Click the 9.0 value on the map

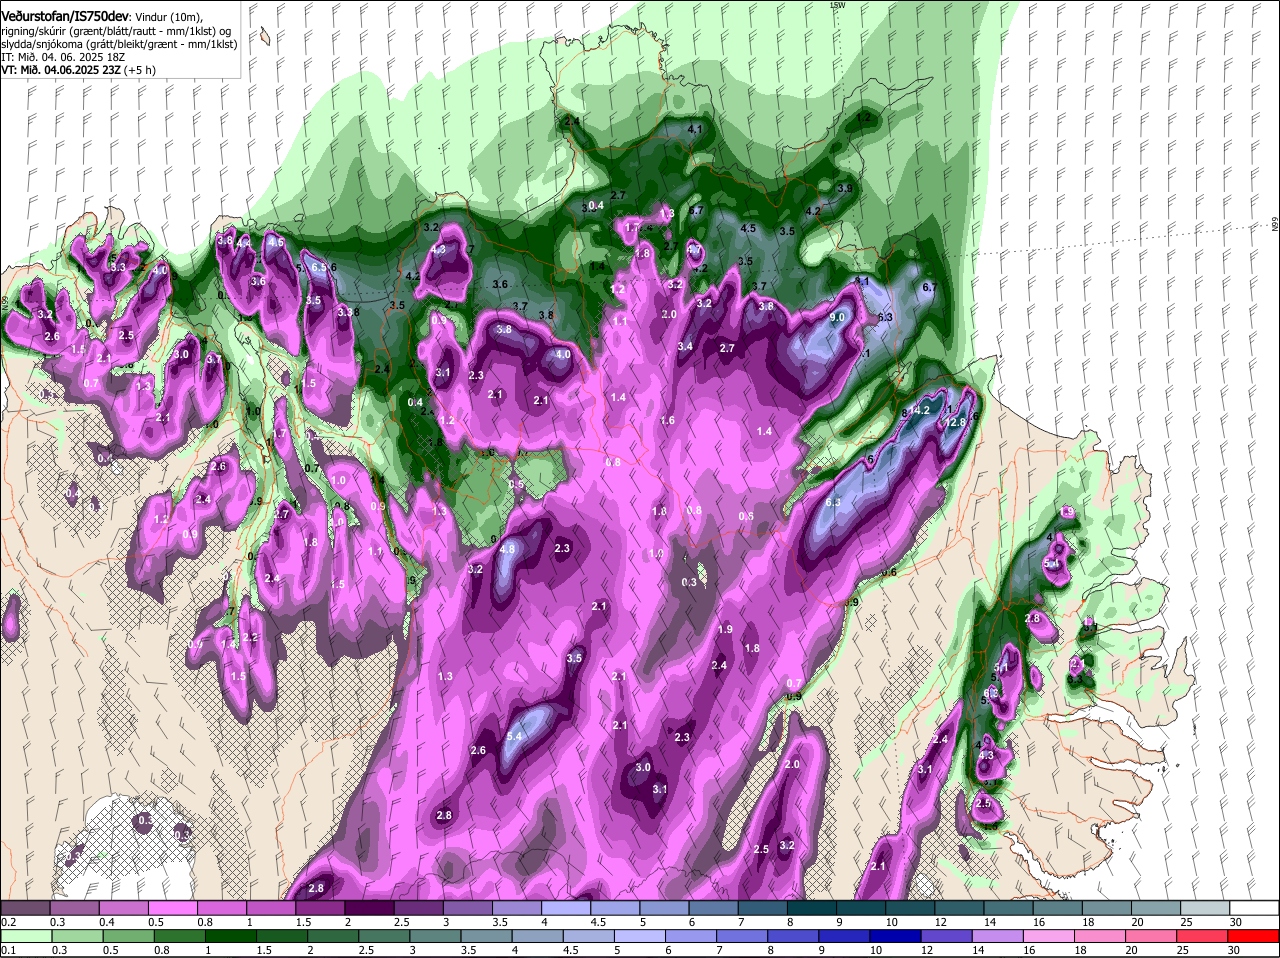pos(838,317)
